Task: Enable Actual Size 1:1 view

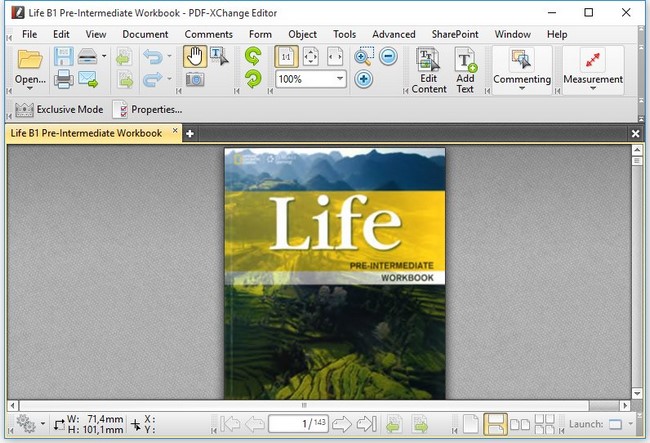Action: tap(286, 57)
